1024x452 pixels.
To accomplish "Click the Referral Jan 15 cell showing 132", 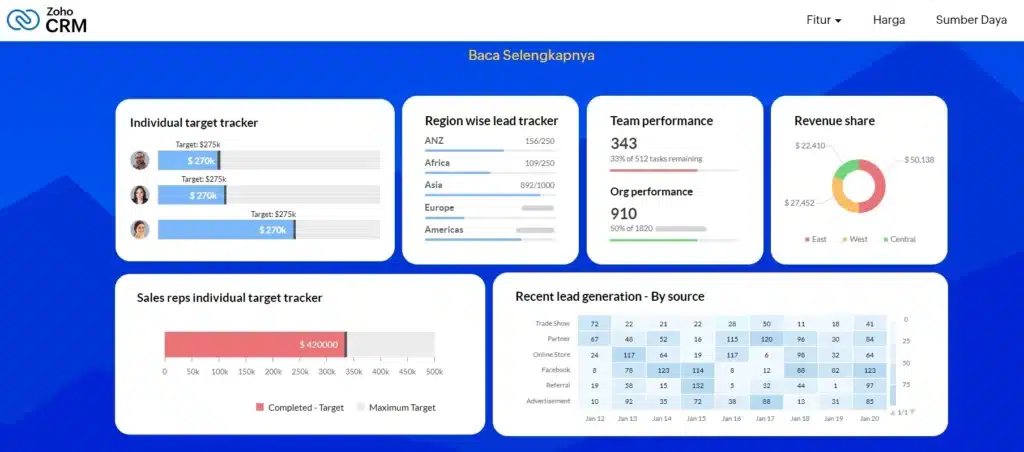I will click(697, 385).
